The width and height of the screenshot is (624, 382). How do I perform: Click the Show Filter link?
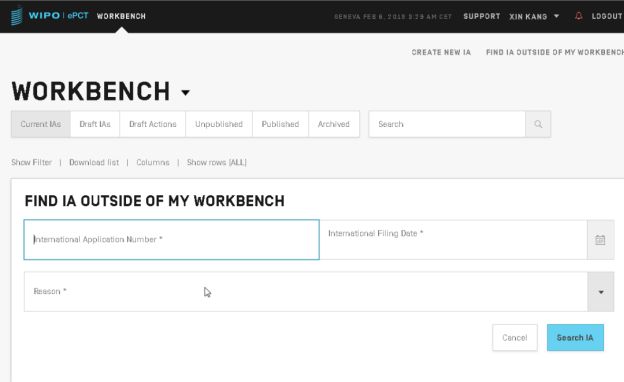point(31,162)
